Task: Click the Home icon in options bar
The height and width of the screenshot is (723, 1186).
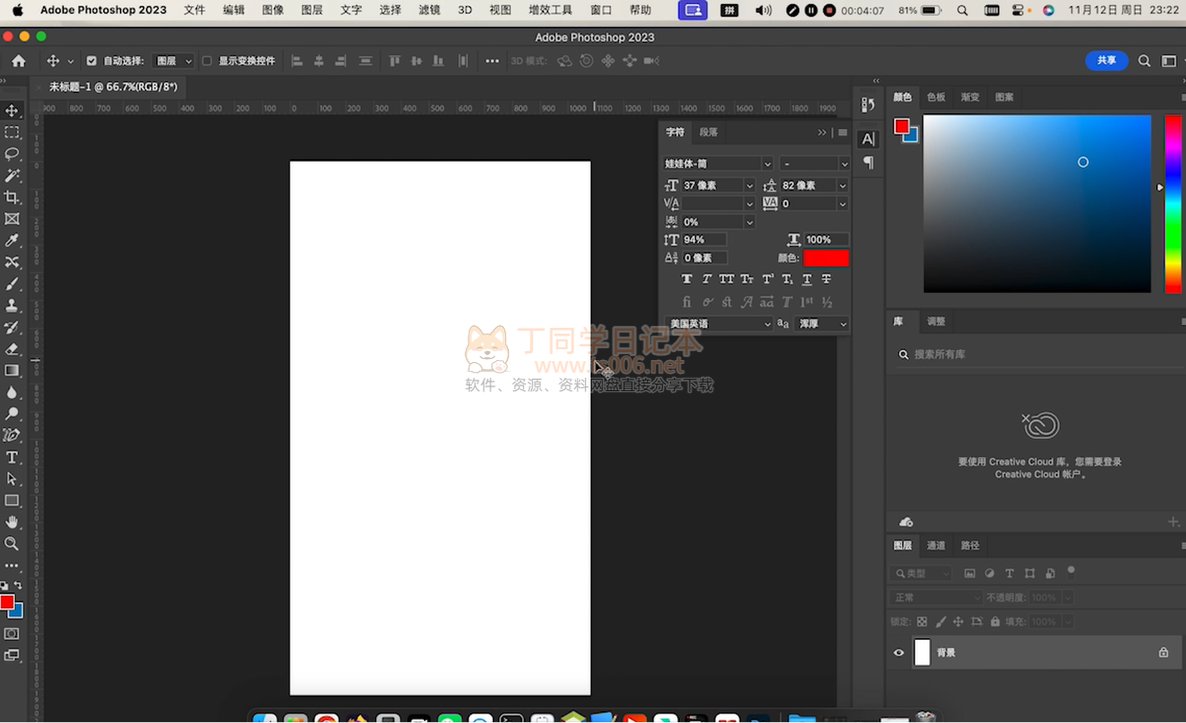Action: pyautogui.click(x=19, y=61)
